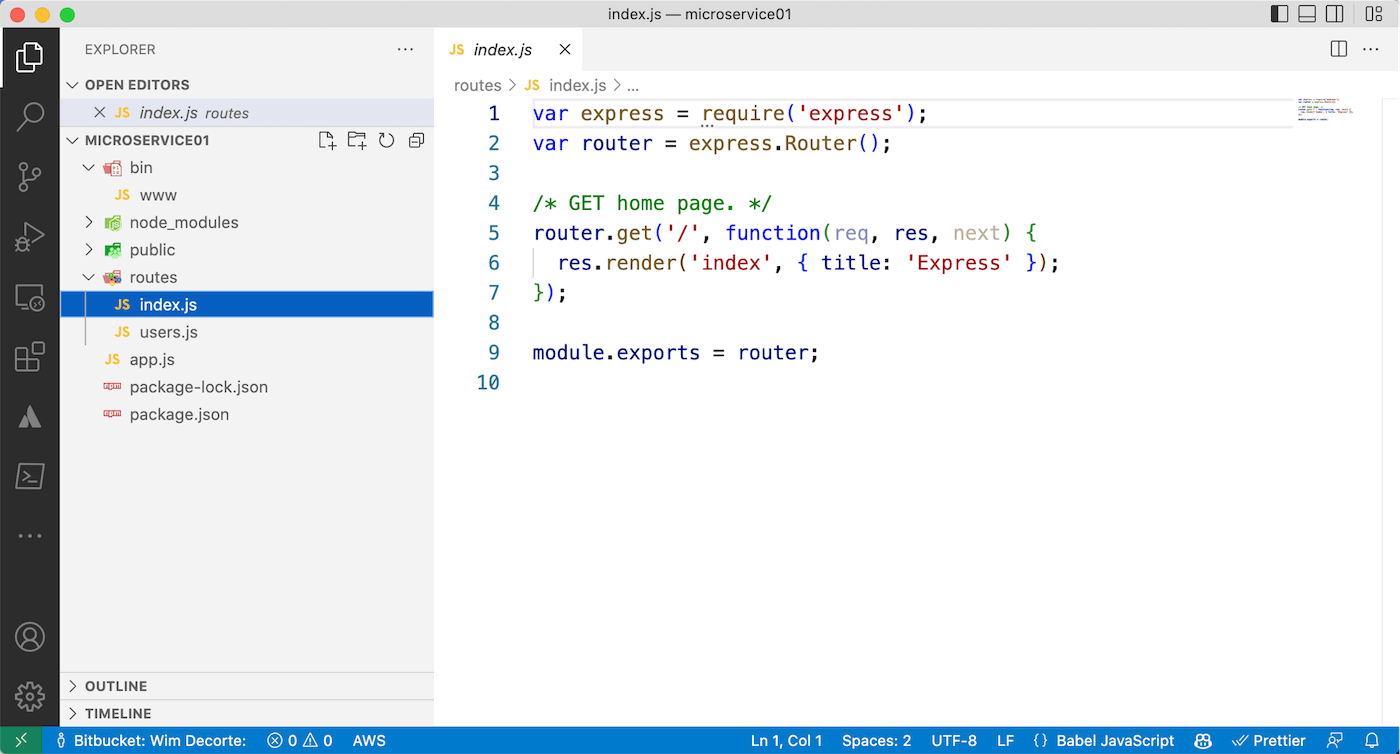Split the editor to the right
This screenshot has width=1400, height=754.
coord(1339,49)
